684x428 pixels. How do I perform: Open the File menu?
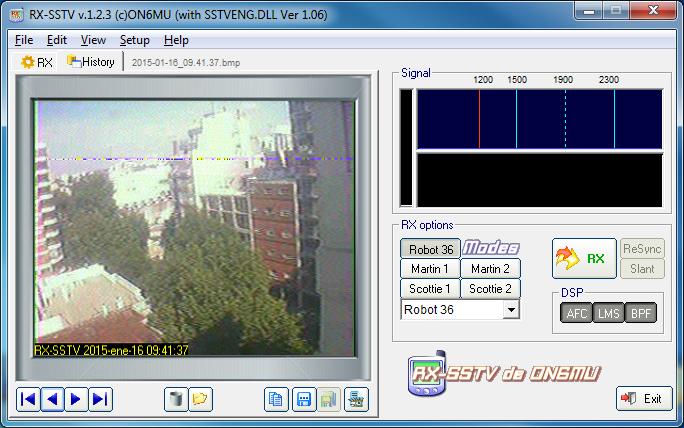pyautogui.click(x=24, y=40)
